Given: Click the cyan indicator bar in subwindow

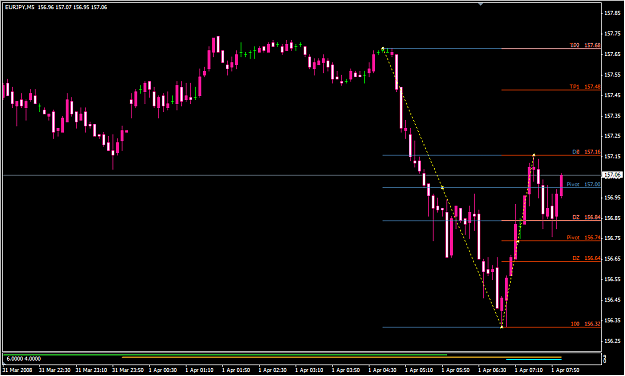Looking at the screenshot, I should 534,360.
